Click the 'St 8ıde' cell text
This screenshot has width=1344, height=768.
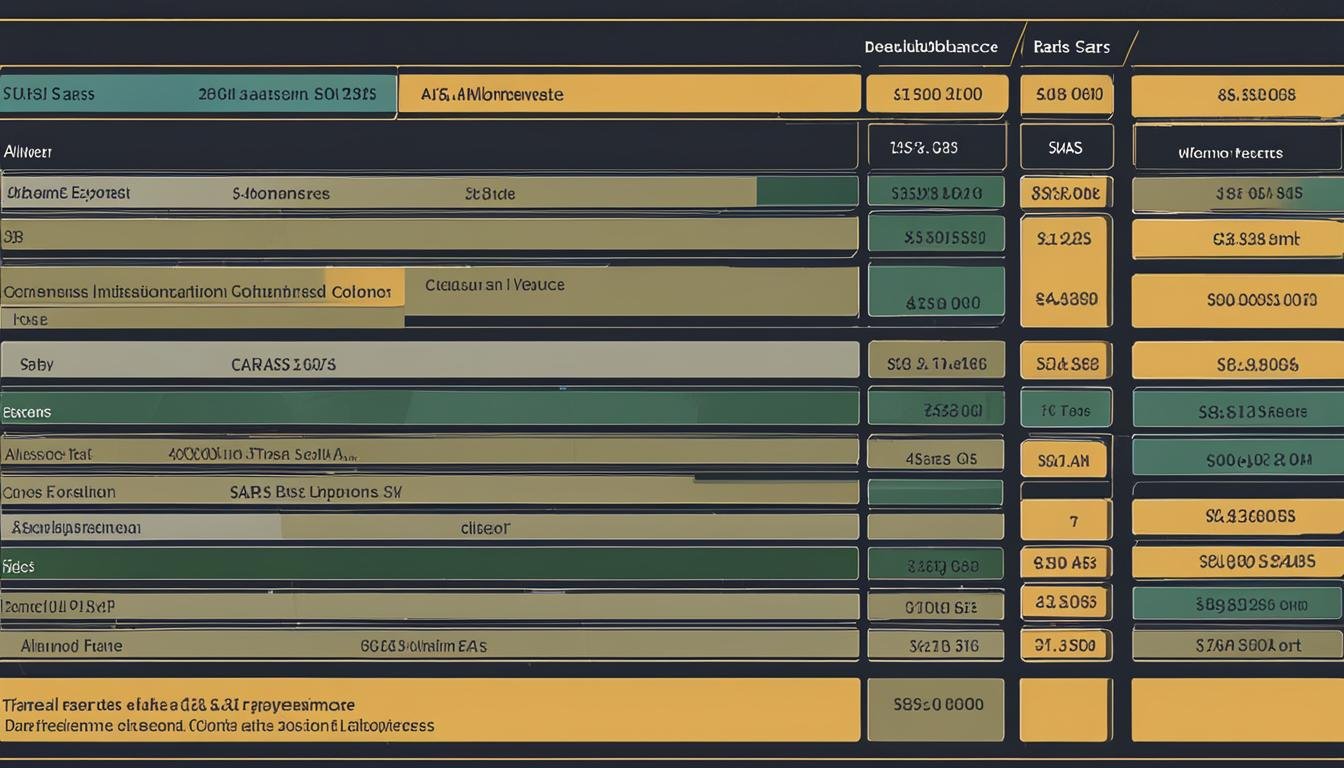[x=490, y=194]
